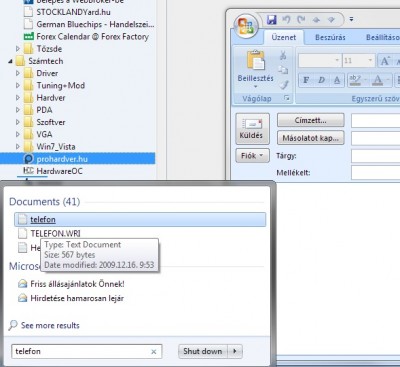The image size is (400, 367).
Task: Open the HardwareOC bookmark
Action: 59,171
